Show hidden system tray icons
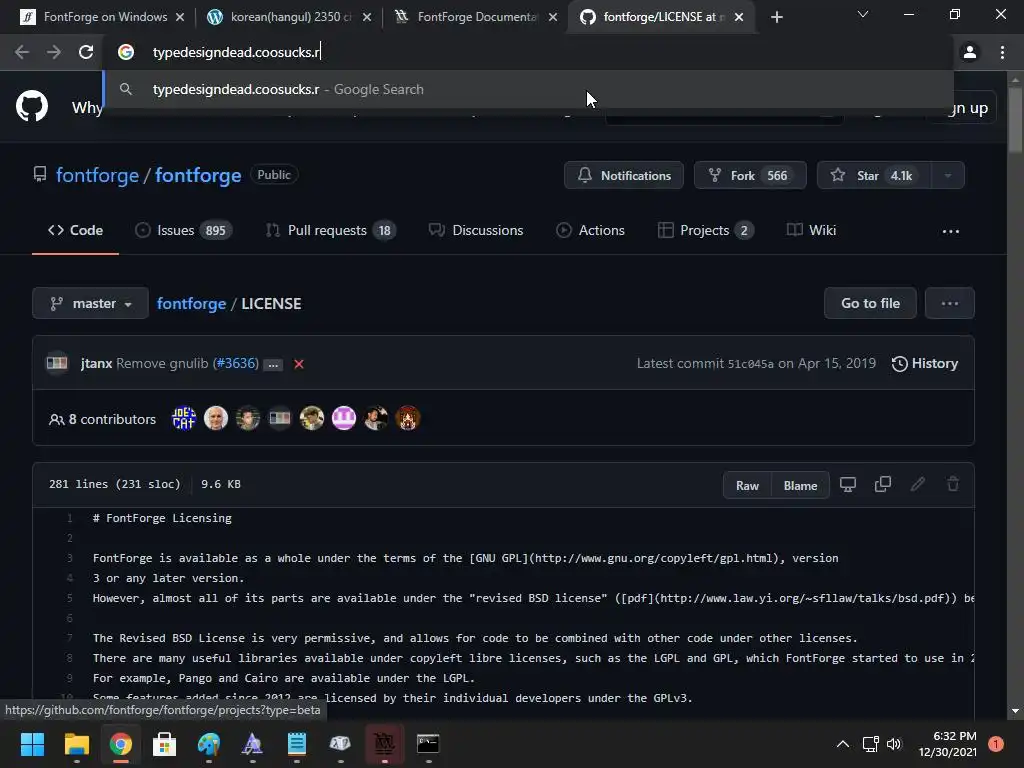The image size is (1024, 768). point(843,744)
